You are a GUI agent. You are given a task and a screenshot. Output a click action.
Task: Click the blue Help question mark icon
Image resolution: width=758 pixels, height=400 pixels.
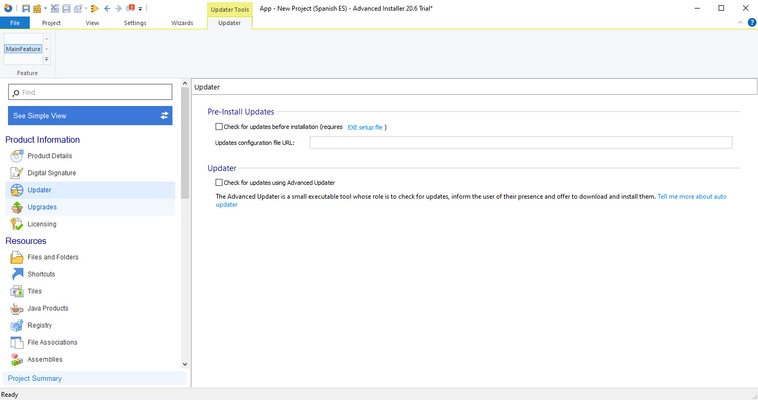coord(752,22)
